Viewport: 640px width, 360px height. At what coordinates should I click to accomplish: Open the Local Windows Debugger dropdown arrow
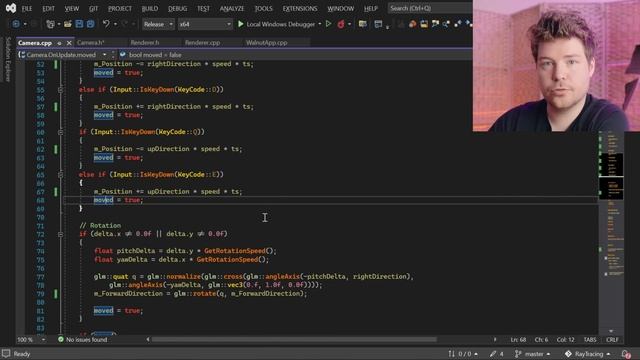(x=320, y=24)
